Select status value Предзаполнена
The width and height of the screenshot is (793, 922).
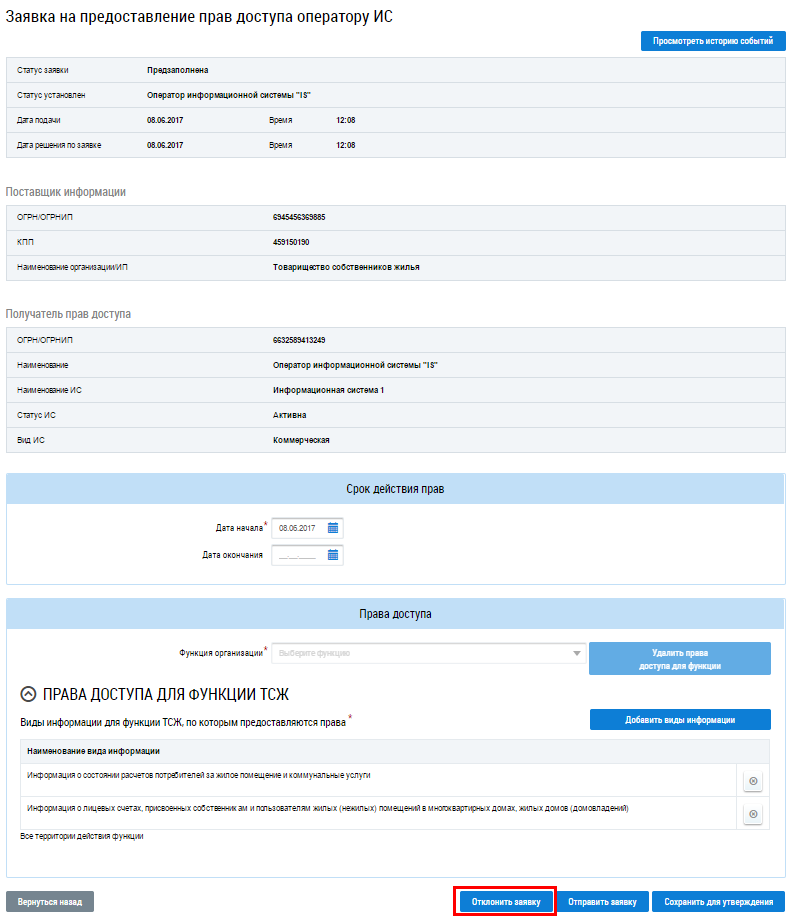(x=178, y=70)
